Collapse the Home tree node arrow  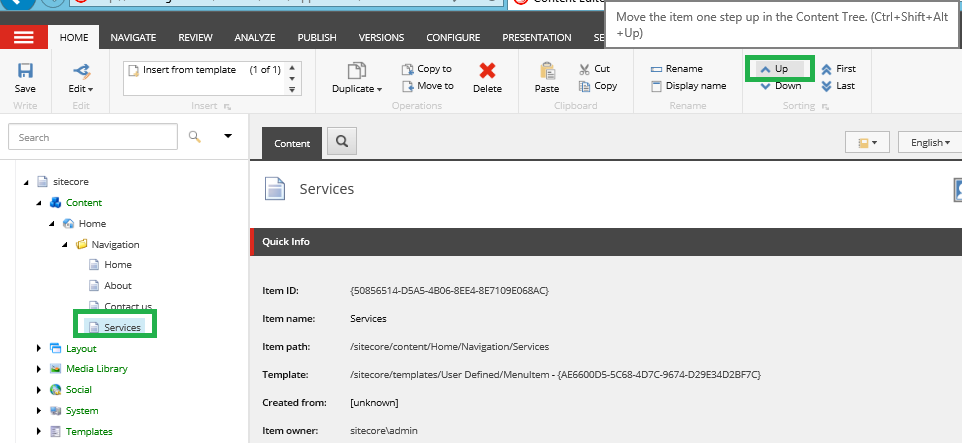tap(52, 224)
